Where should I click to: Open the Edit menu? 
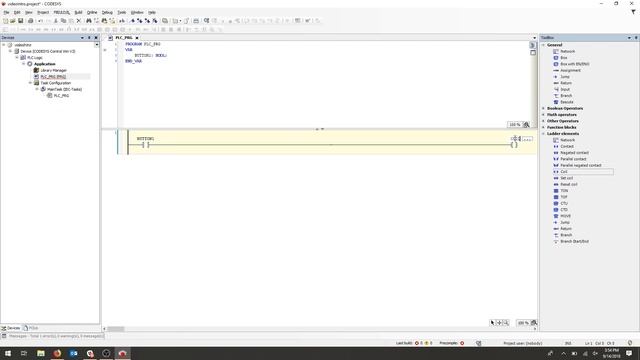pyautogui.click(x=17, y=13)
